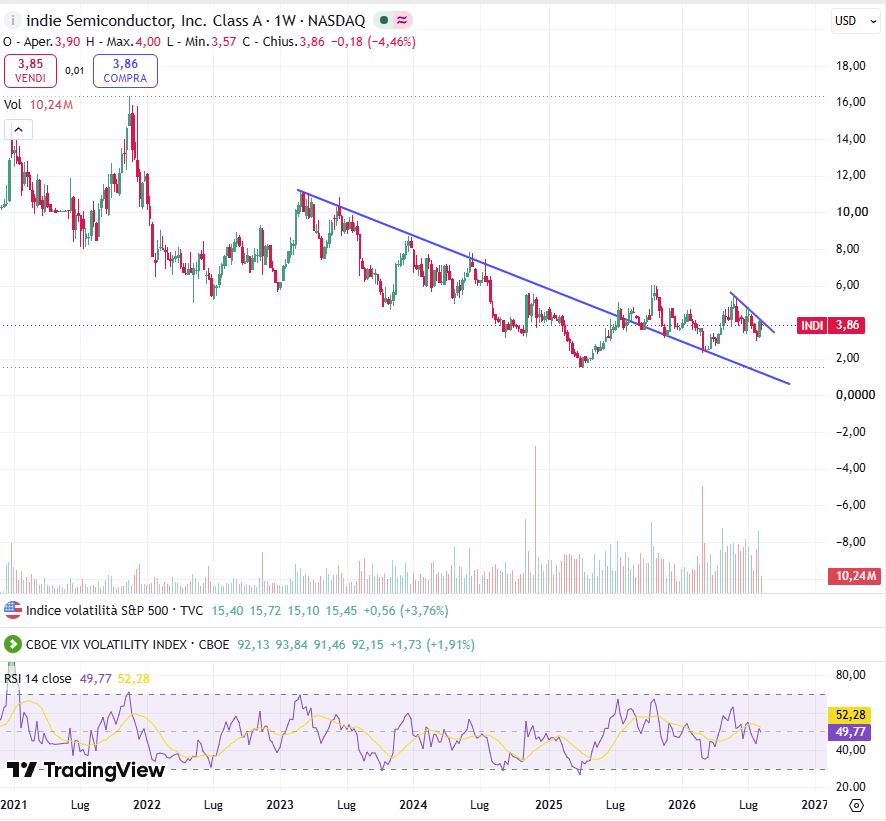Collapse the indicator legend with the chevron
Image resolution: width=886 pixels, height=821 pixels.
pyautogui.click(x=18, y=130)
